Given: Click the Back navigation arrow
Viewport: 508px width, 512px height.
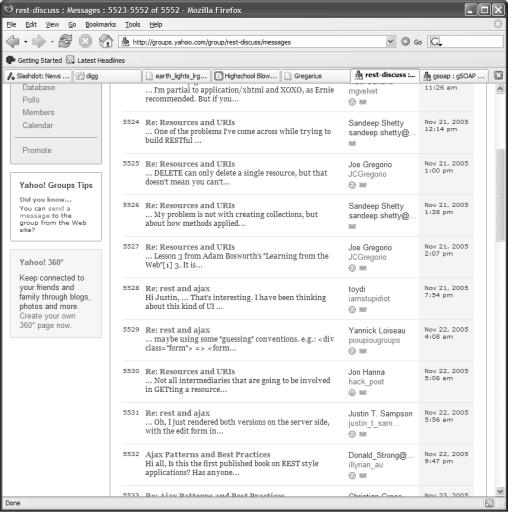Looking at the screenshot, I should click(x=13, y=42).
